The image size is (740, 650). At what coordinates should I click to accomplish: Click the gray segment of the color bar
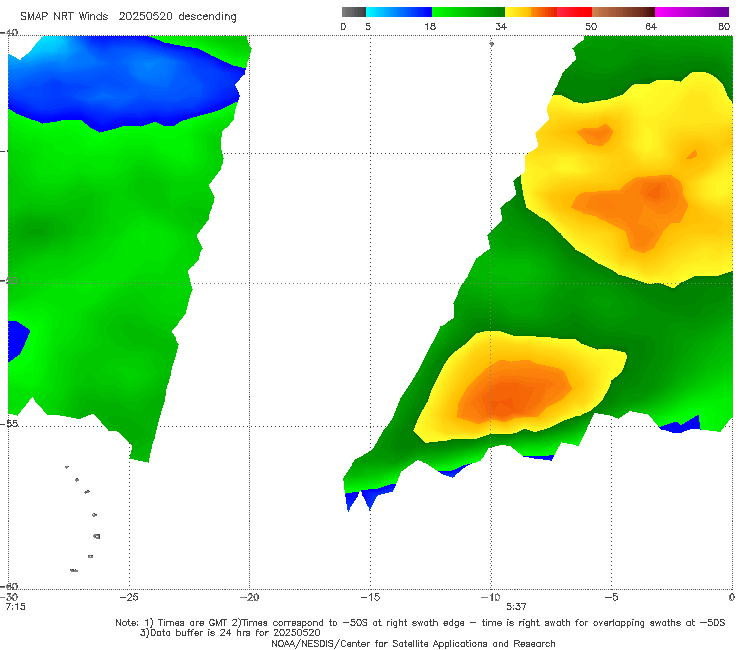(x=354, y=12)
